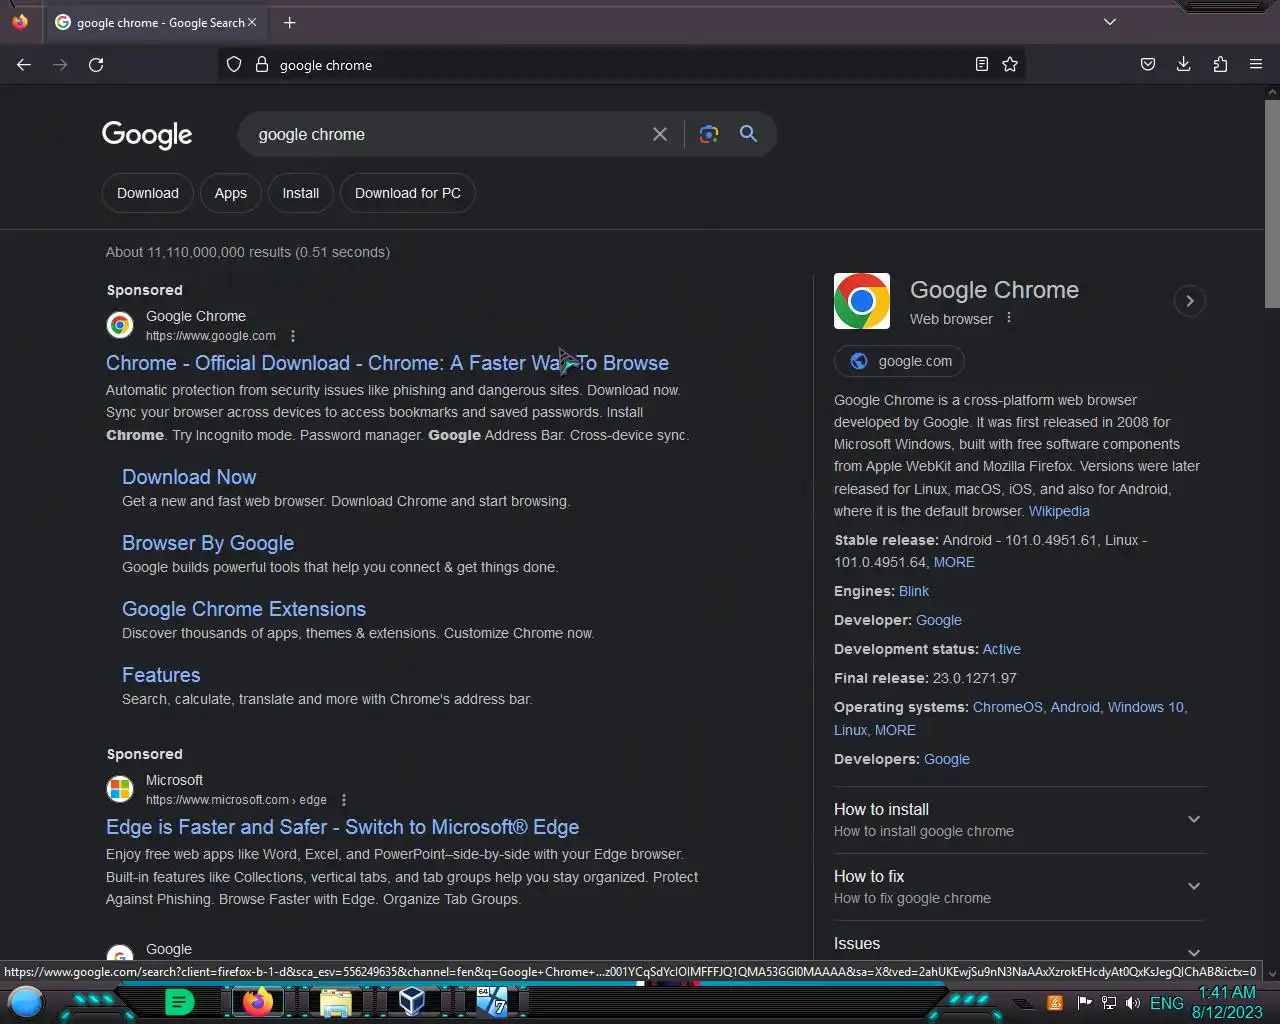Reload the current page
This screenshot has height=1024, width=1280.
tap(96, 64)
